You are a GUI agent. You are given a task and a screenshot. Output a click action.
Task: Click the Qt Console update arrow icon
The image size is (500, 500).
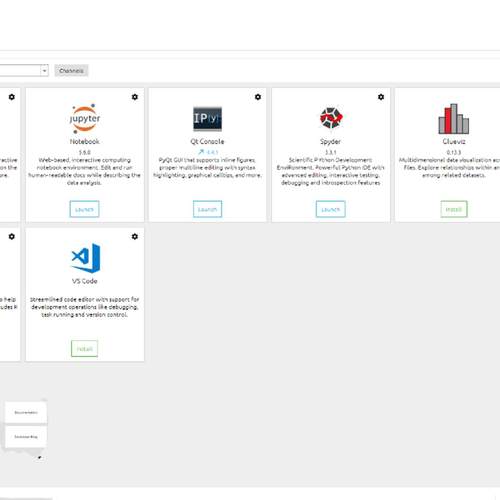click(201, 152)
